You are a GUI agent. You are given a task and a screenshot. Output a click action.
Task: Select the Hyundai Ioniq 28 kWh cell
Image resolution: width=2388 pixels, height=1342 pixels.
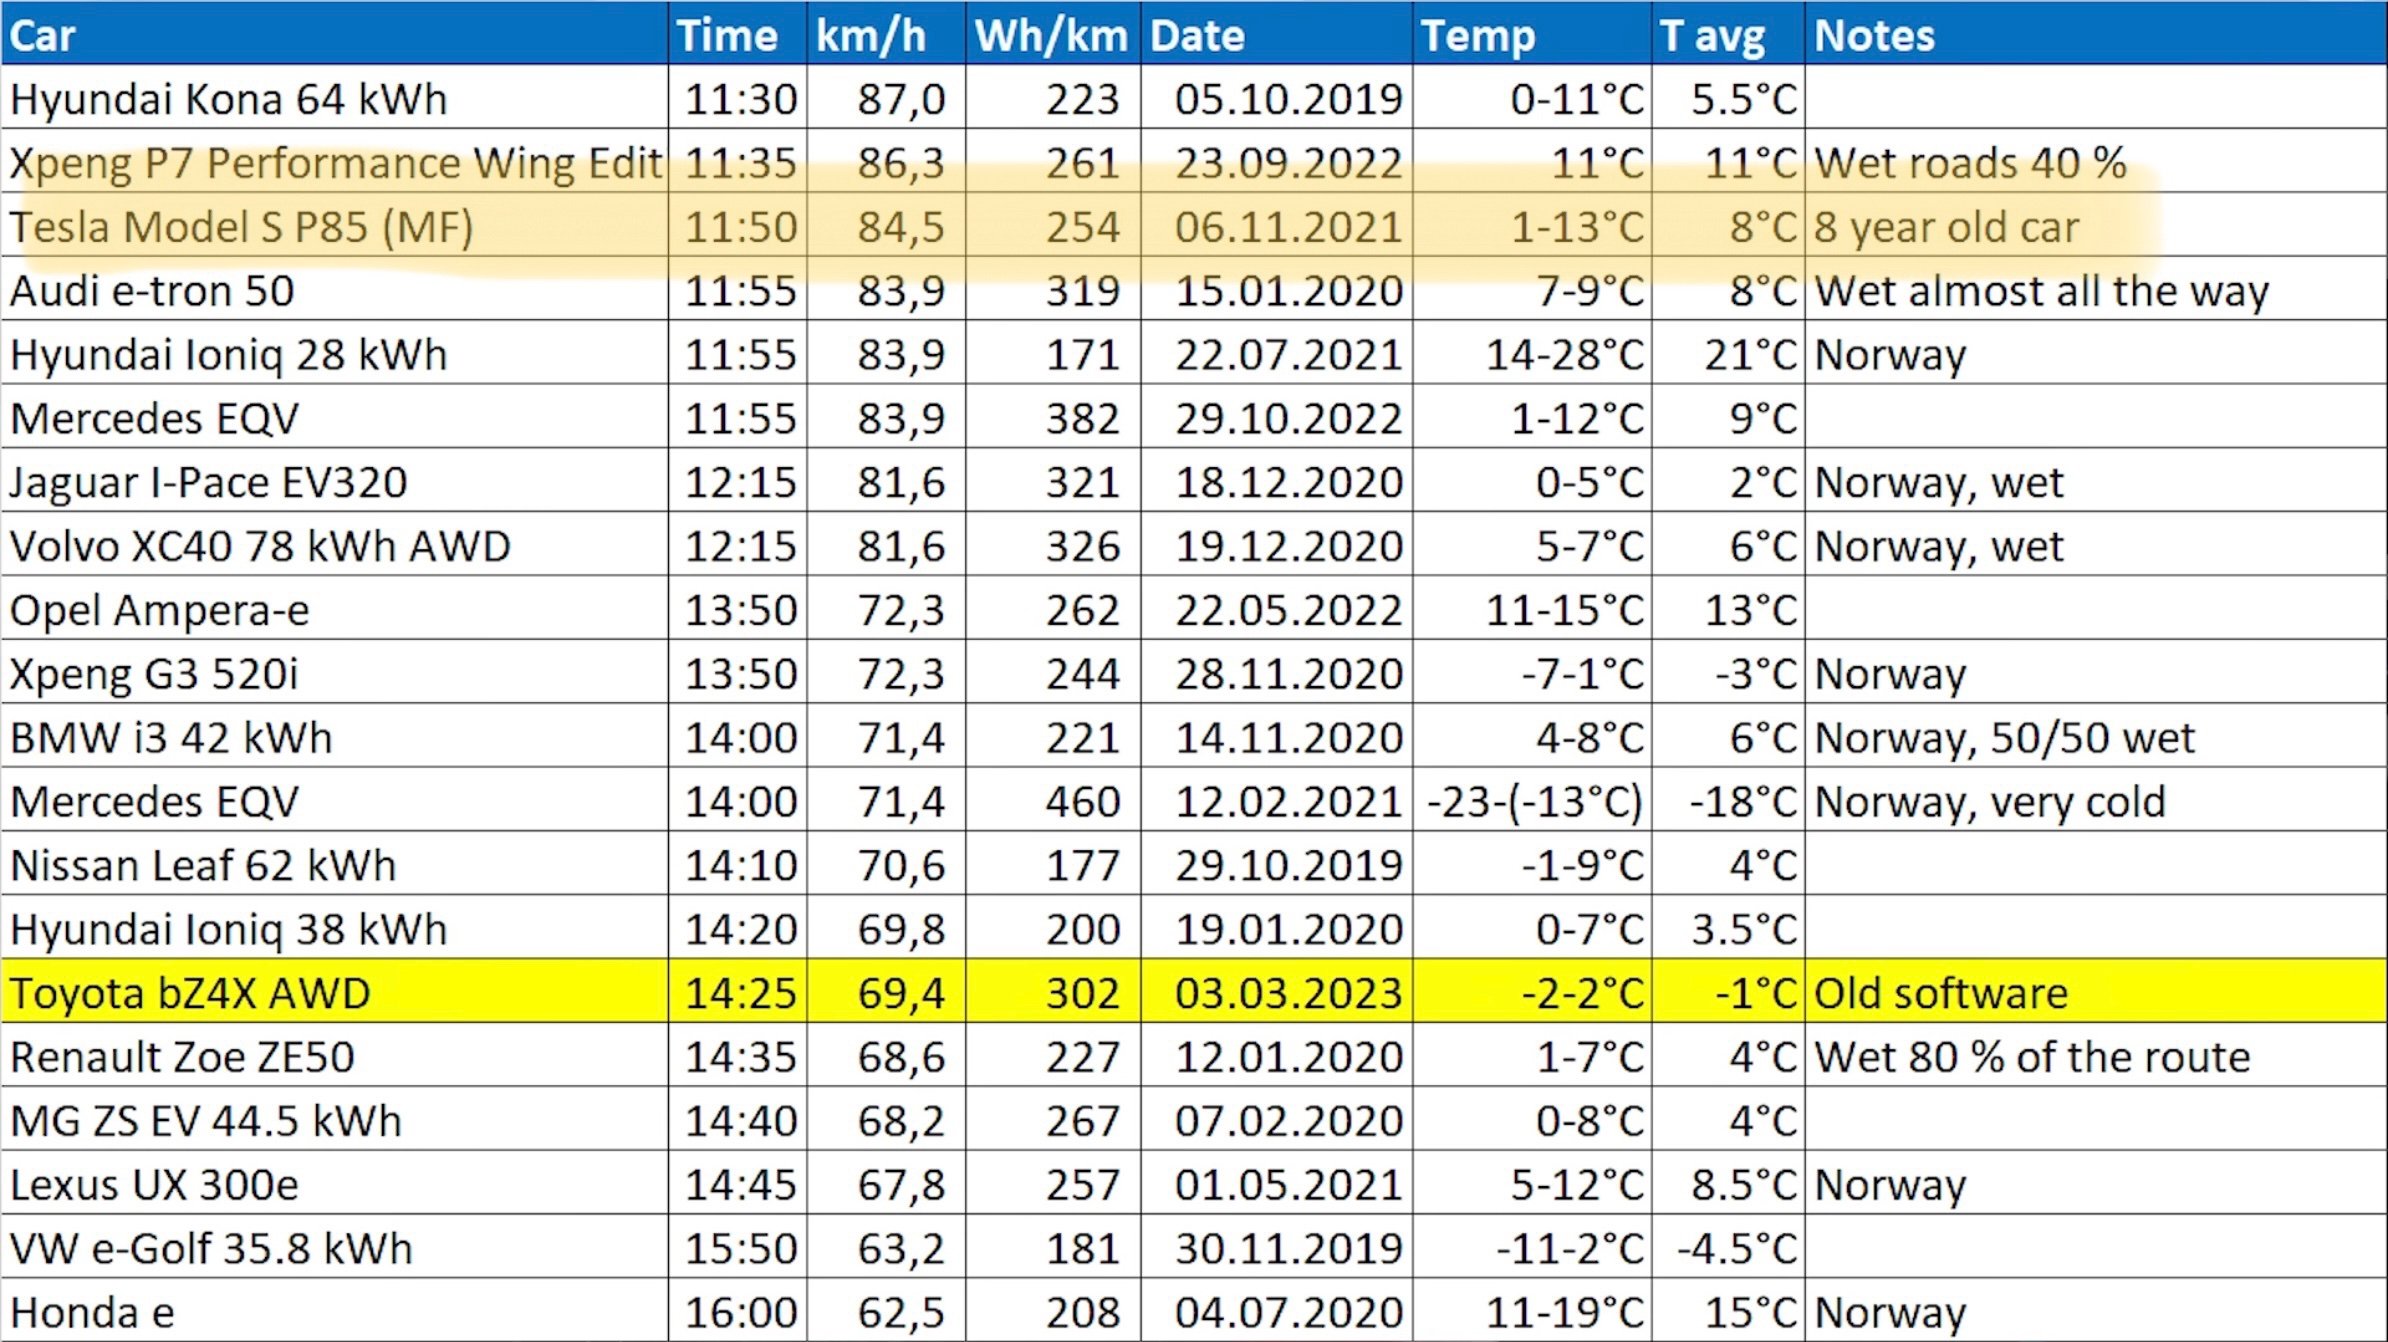[x=335, y=354]
